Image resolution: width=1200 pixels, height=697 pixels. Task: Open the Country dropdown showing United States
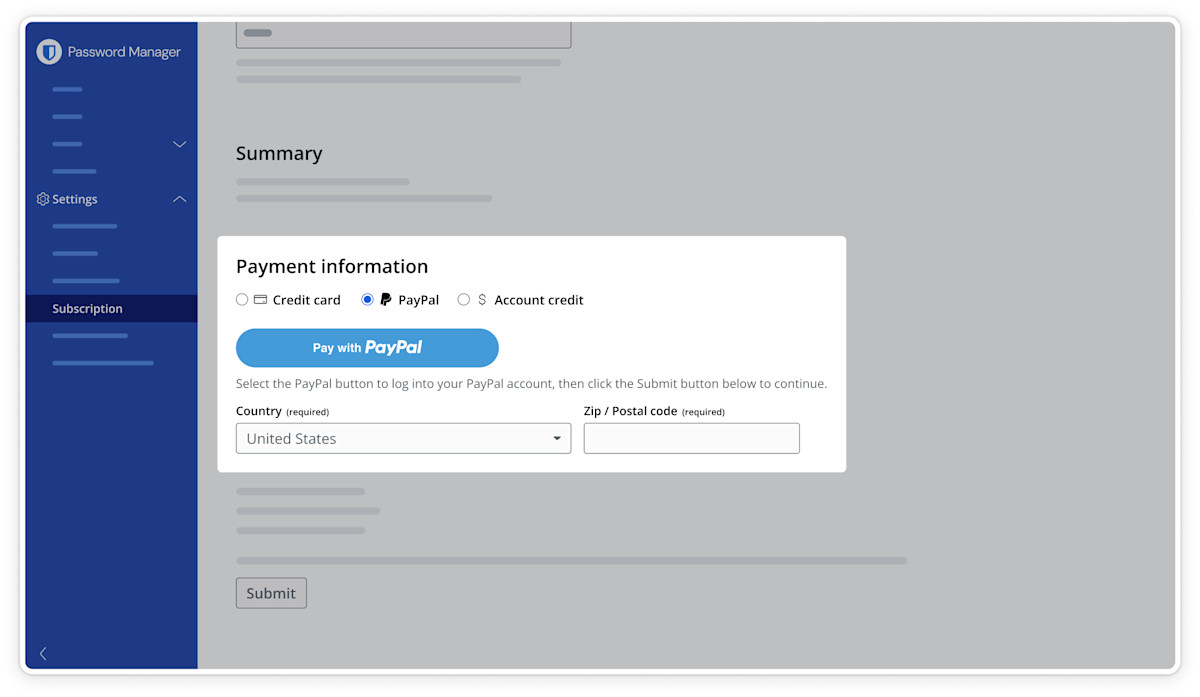click(403, 438)
